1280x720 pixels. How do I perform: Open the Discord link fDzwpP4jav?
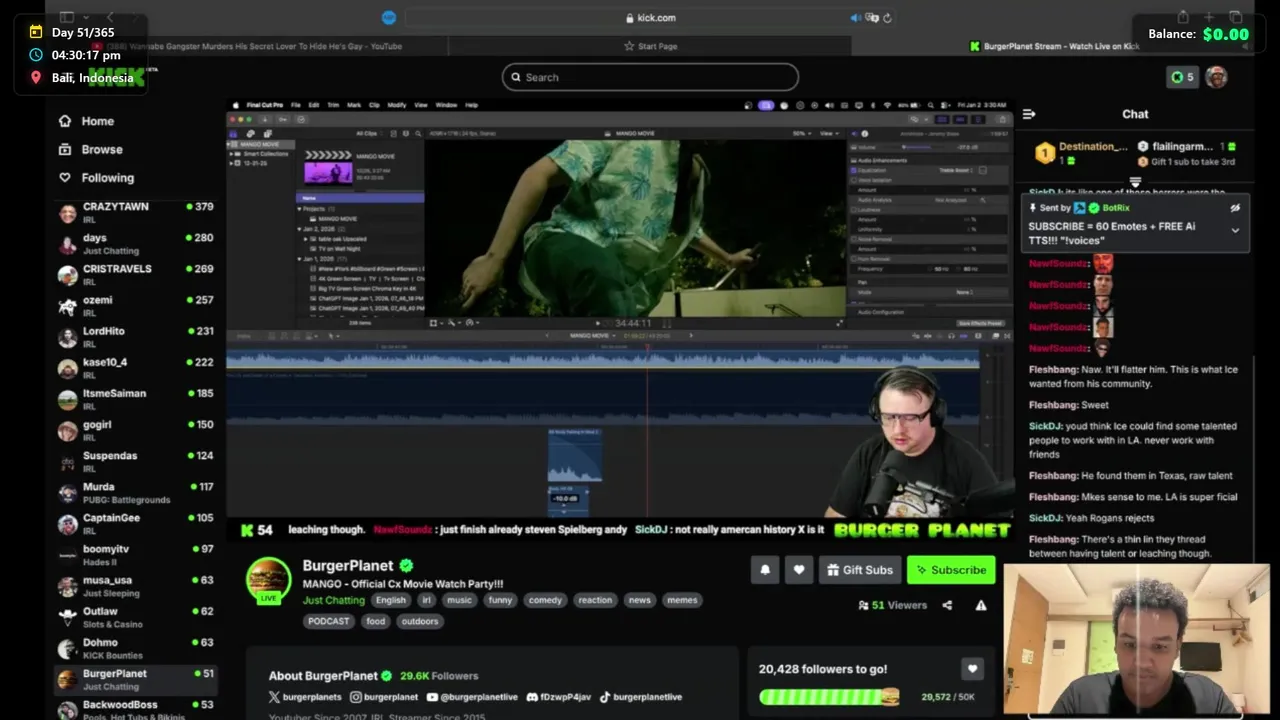tap(559, 697)
